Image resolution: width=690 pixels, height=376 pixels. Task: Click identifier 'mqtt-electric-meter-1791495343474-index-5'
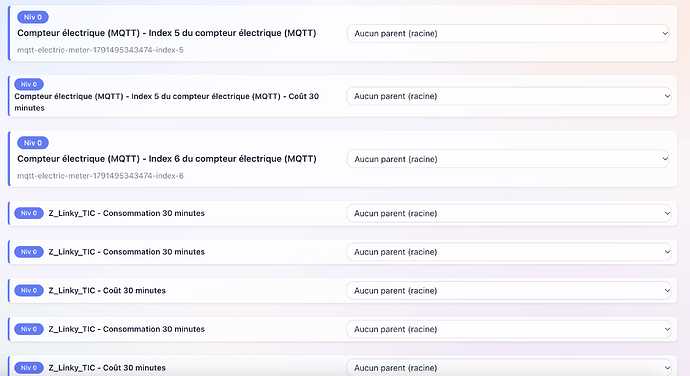(x=100, y=50)
